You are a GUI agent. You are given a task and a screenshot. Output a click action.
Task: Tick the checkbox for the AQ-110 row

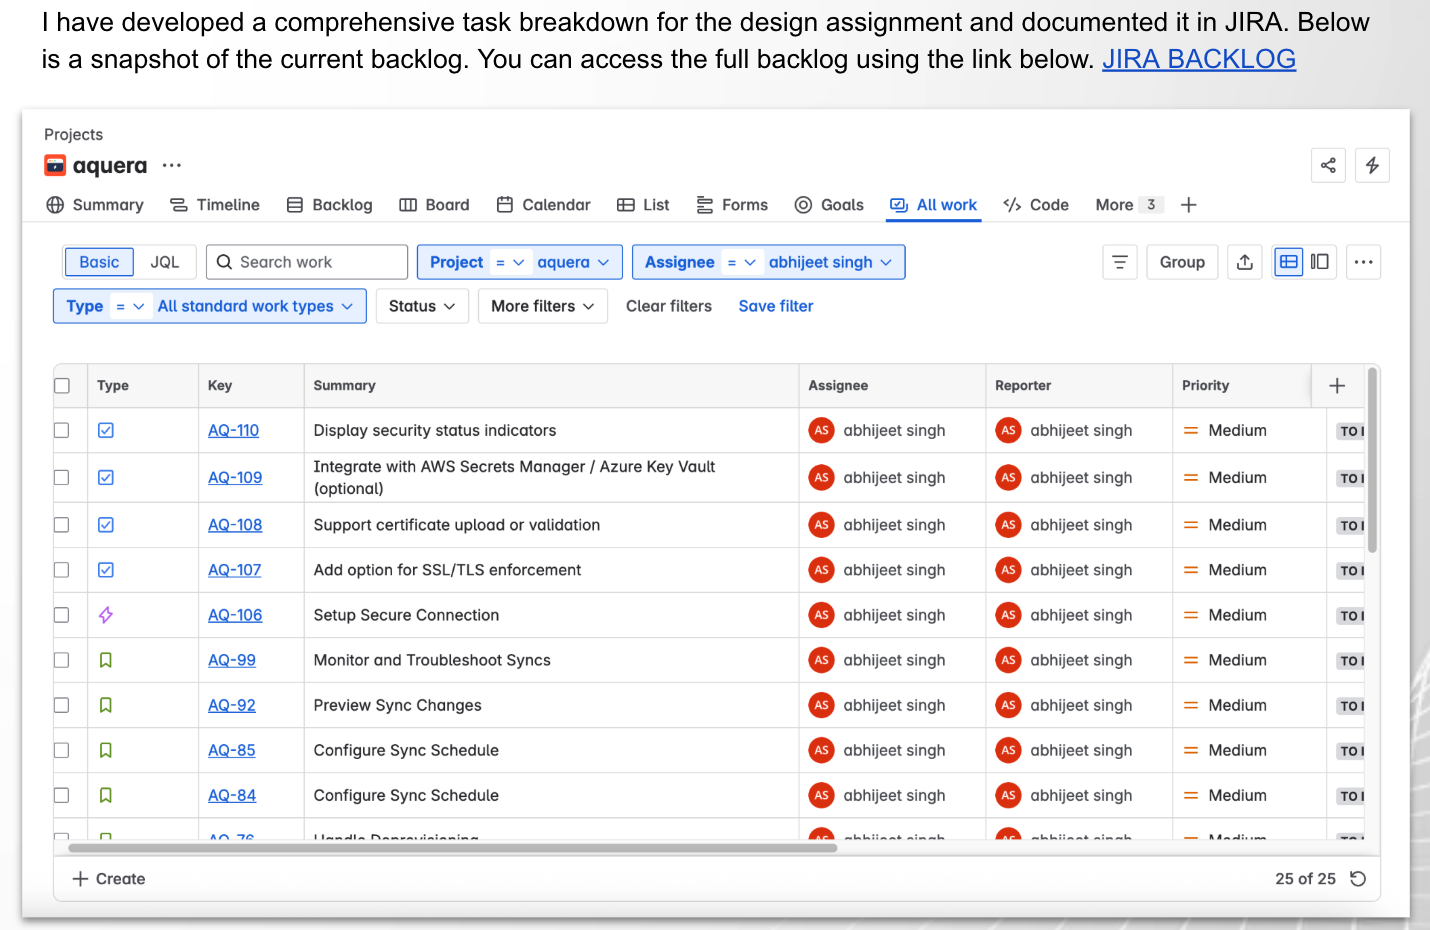[x=62, y=430]
